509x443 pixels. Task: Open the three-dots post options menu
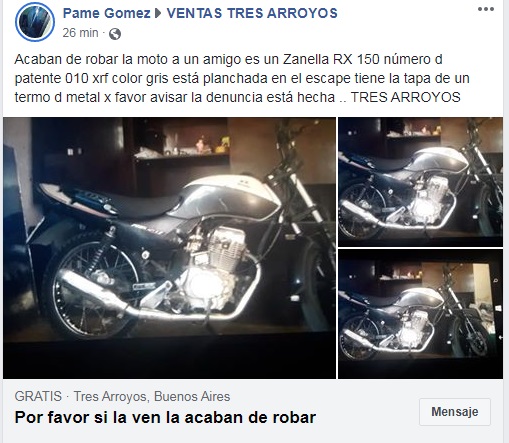486,9
